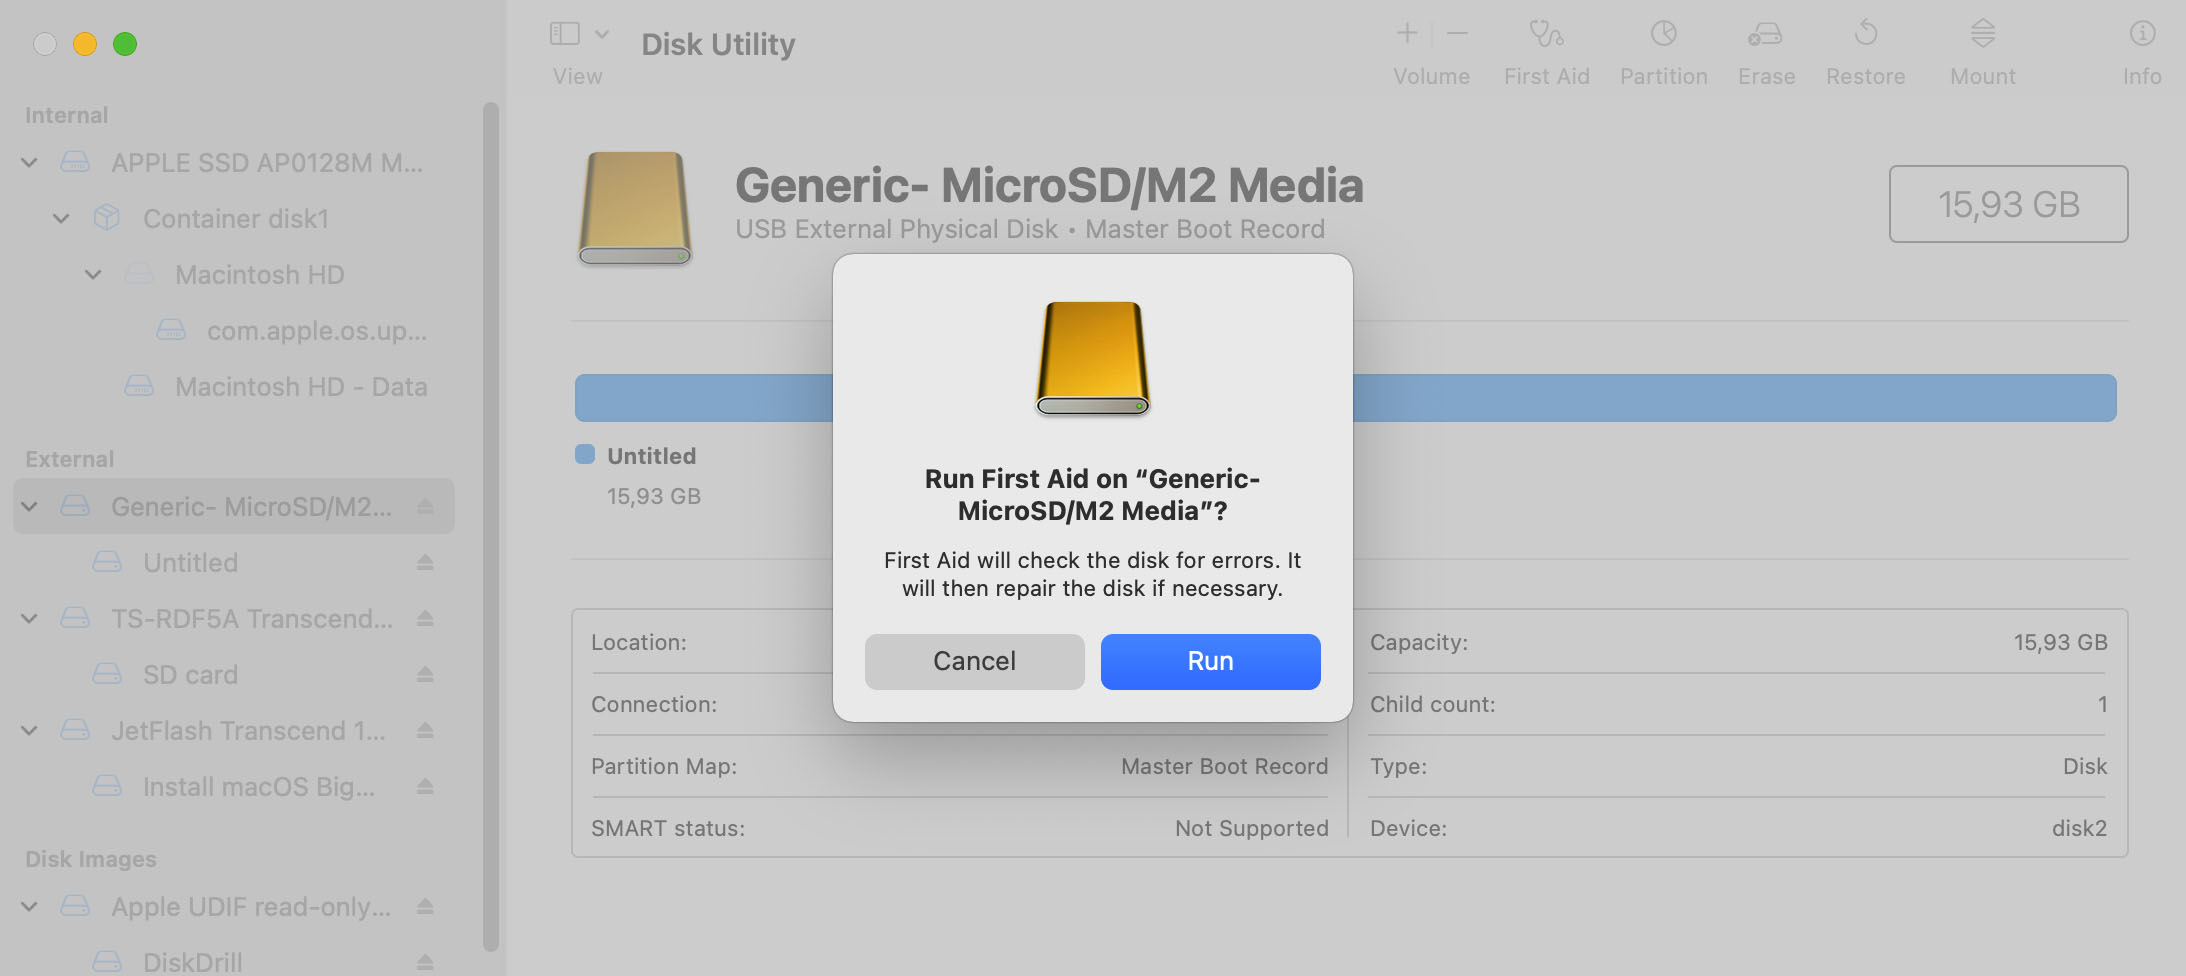Click the Untitled partition label below bar

651,456
